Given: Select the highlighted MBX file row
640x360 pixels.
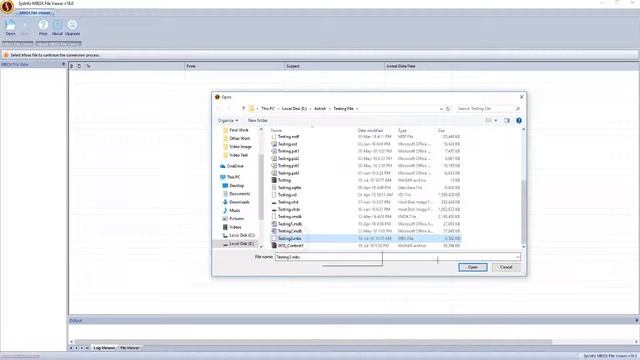Looking at the screenshot, I should (x=366, y=238).
